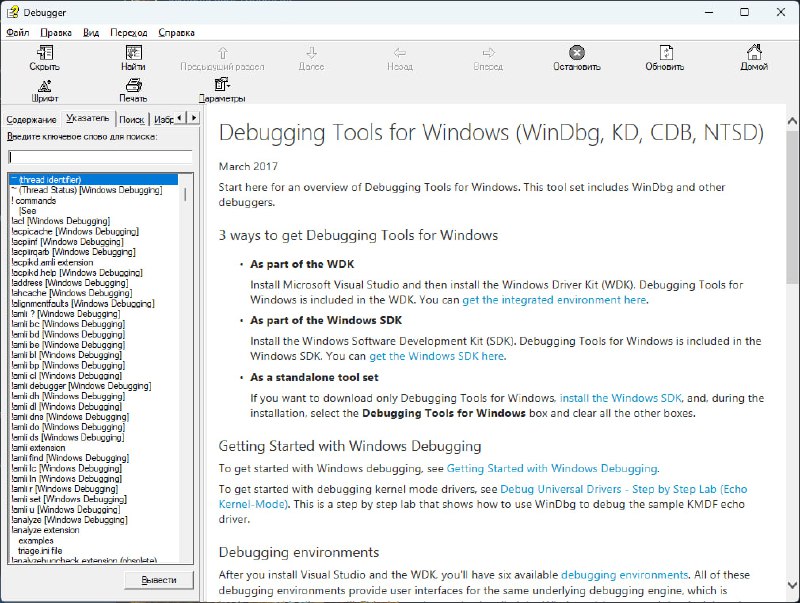Open the Вид menu

[x=91, y=33]
